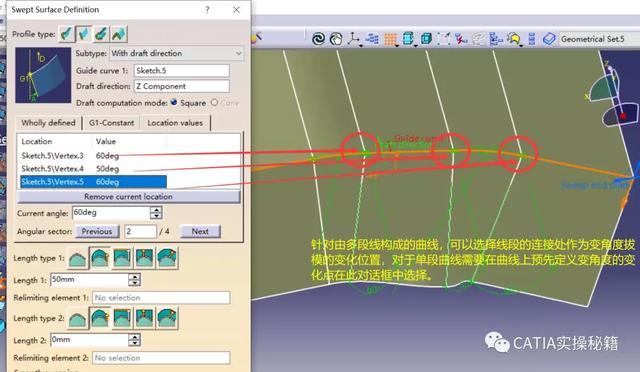The width and height of the screenshot is (640, 372).
Task: Click the Length 2 value field
Action: (x=89, y=340)
